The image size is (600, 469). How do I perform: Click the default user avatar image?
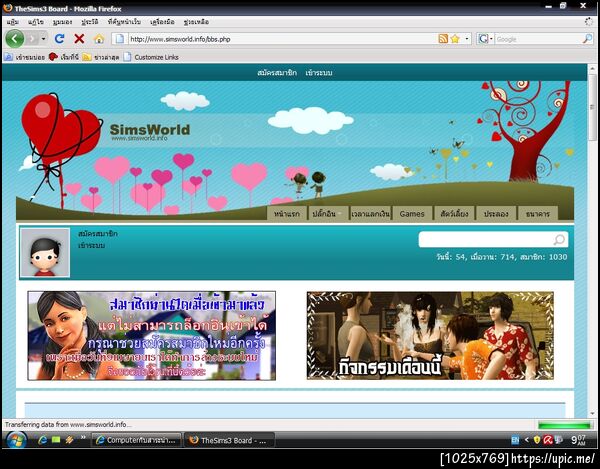tap(45, 252)
